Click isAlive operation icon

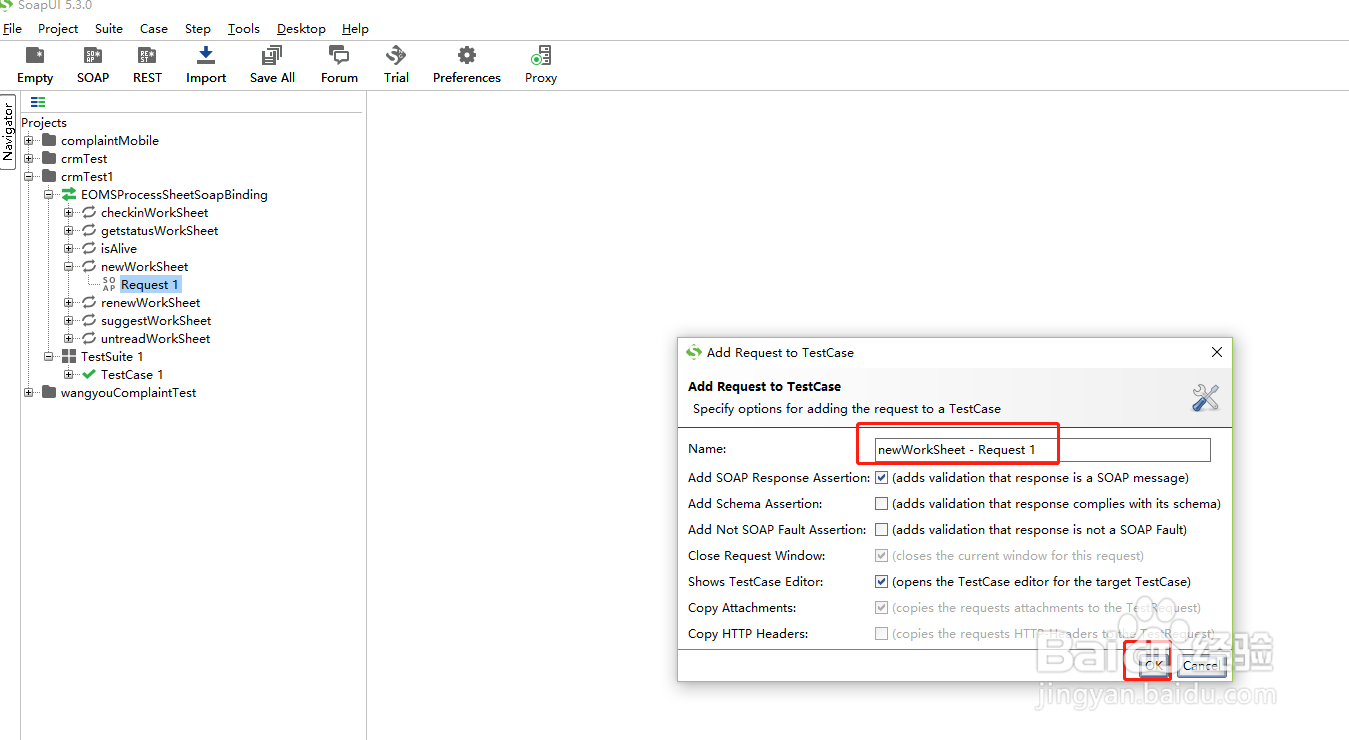click(x=89, y=248)
